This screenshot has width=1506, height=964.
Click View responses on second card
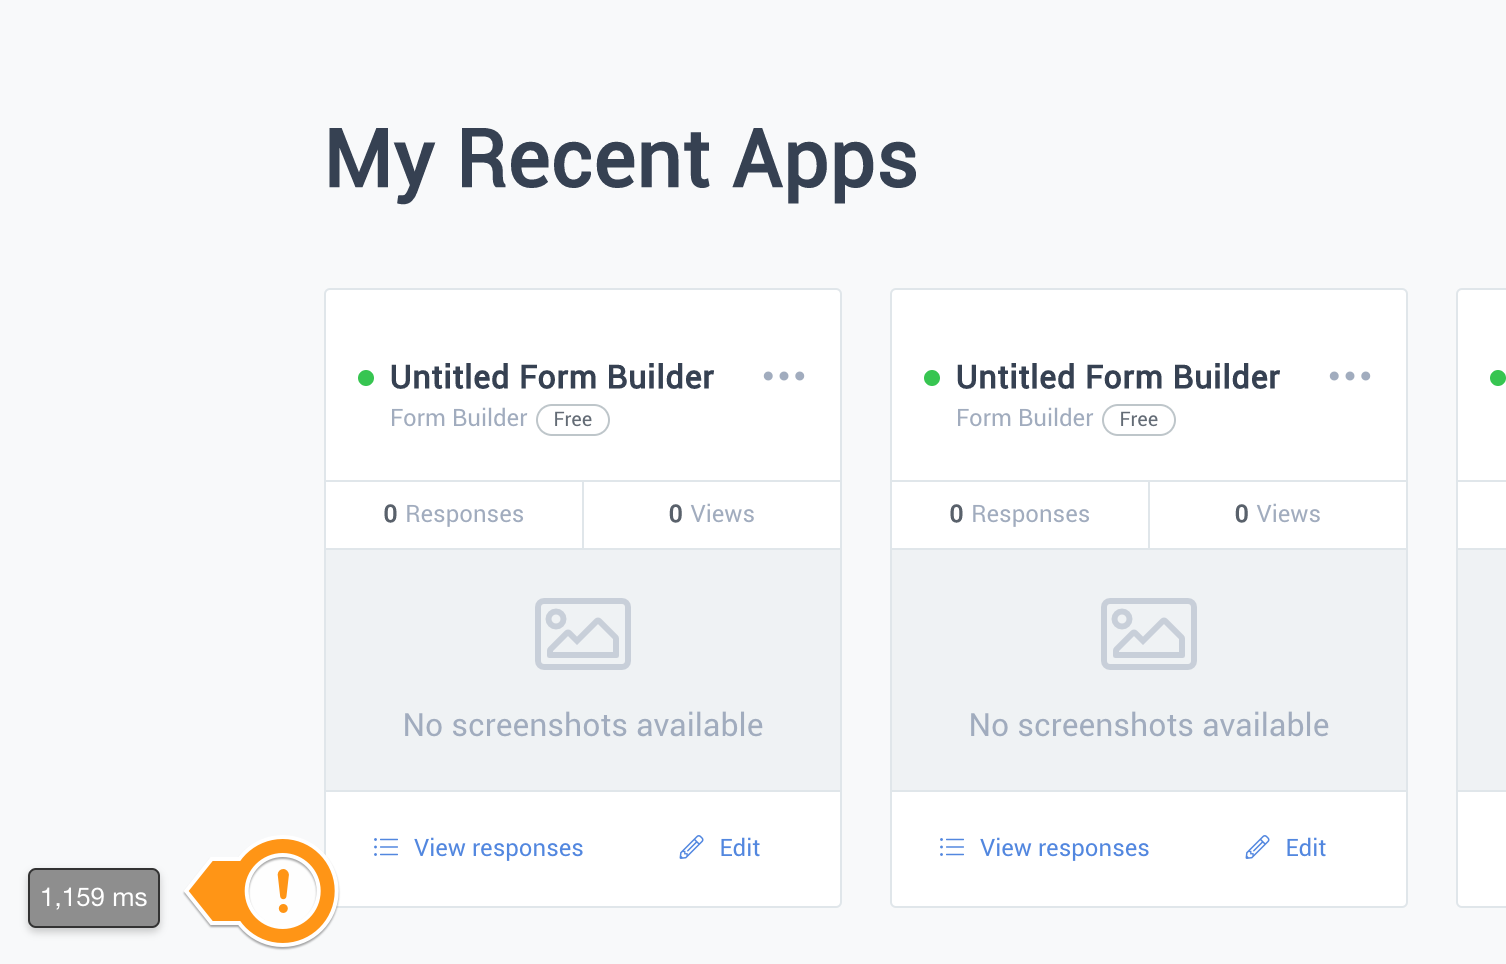point(1064,848)
